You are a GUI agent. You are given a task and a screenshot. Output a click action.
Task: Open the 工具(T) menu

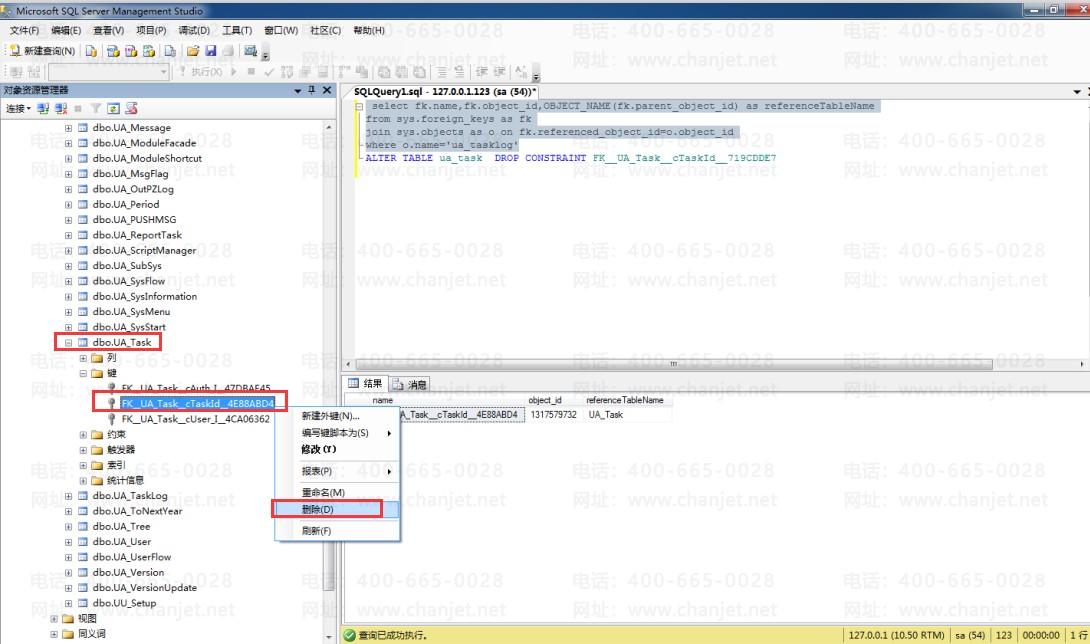237,30
